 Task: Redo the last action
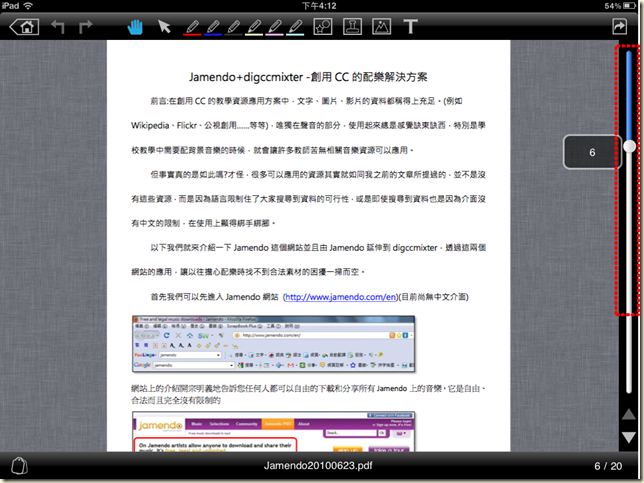85,27
